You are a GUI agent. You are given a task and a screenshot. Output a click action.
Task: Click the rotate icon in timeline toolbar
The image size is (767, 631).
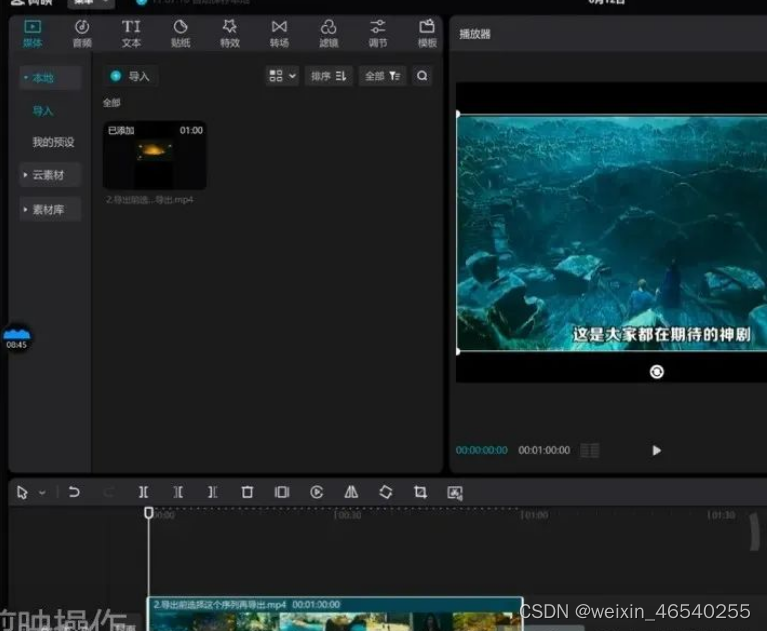point(385,492)
